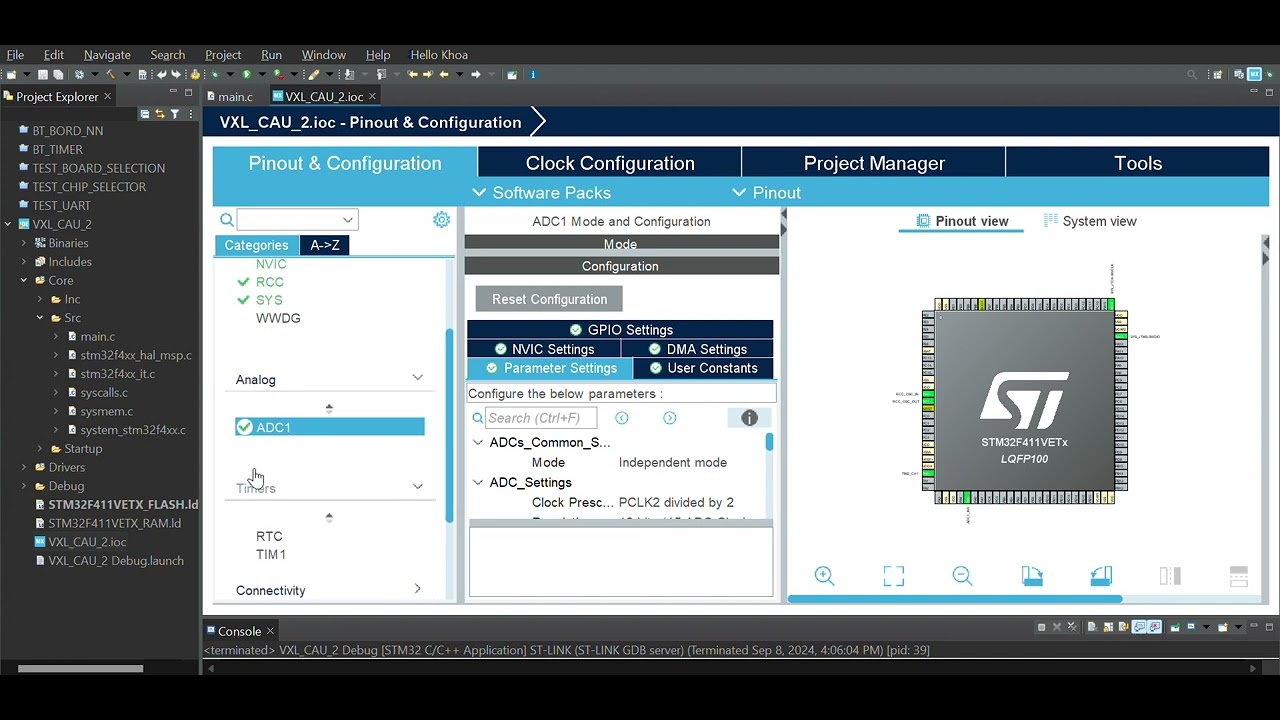Select the checked RCC item
Image resolution: width=1280 pixels, height=720 pixels.
pos(269,282)
